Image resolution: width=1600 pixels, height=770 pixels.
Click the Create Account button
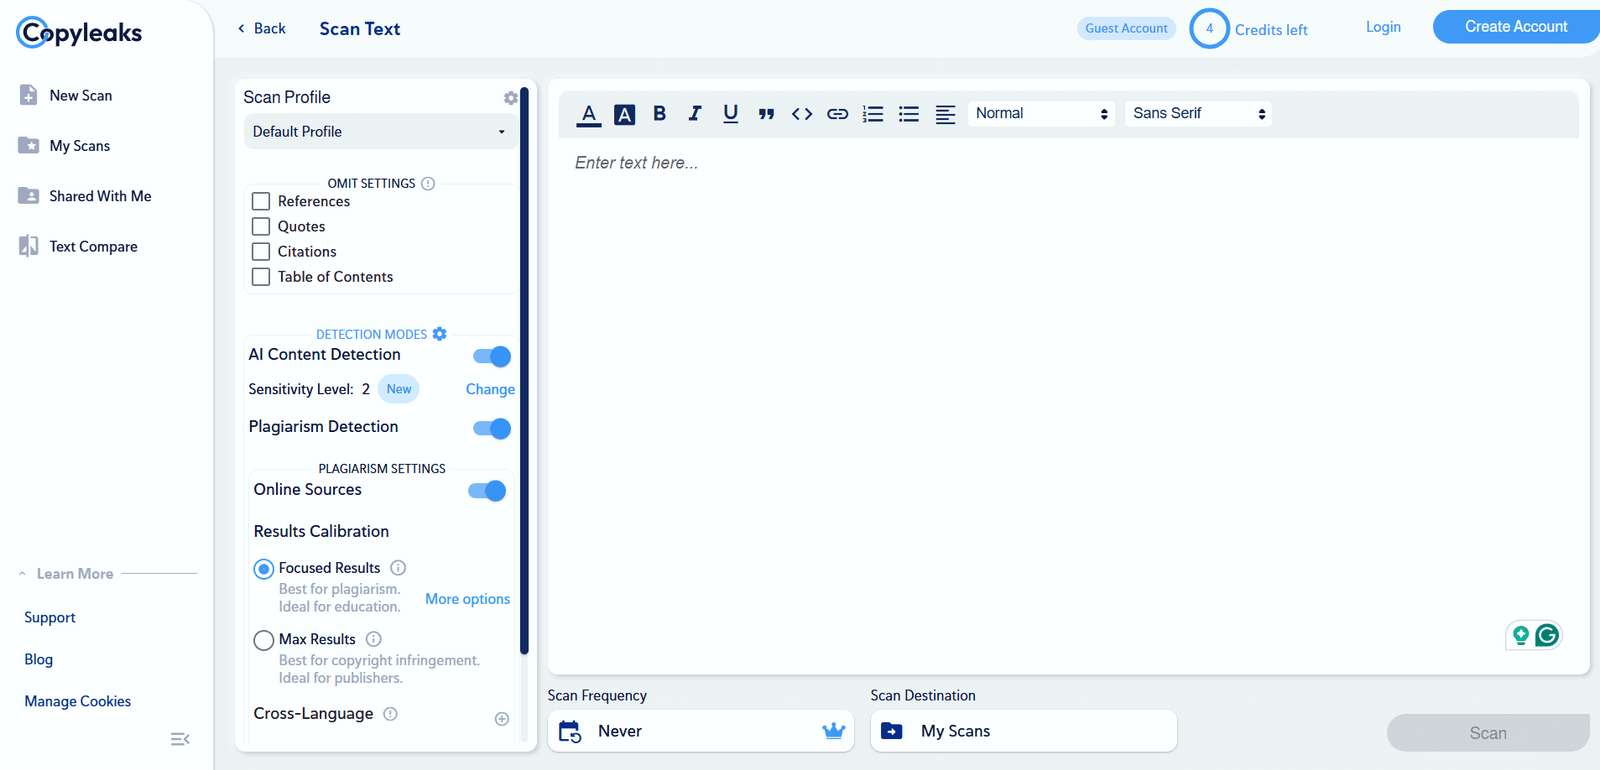(x=1515, y=27)
